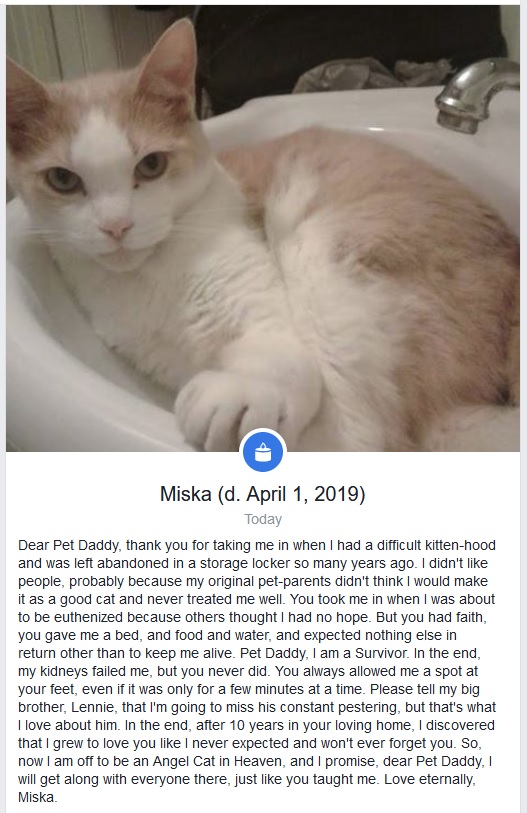Click the chrome faucet in the photo
The height and width of the screenshot is (813, 527).
tap(475, 96)
